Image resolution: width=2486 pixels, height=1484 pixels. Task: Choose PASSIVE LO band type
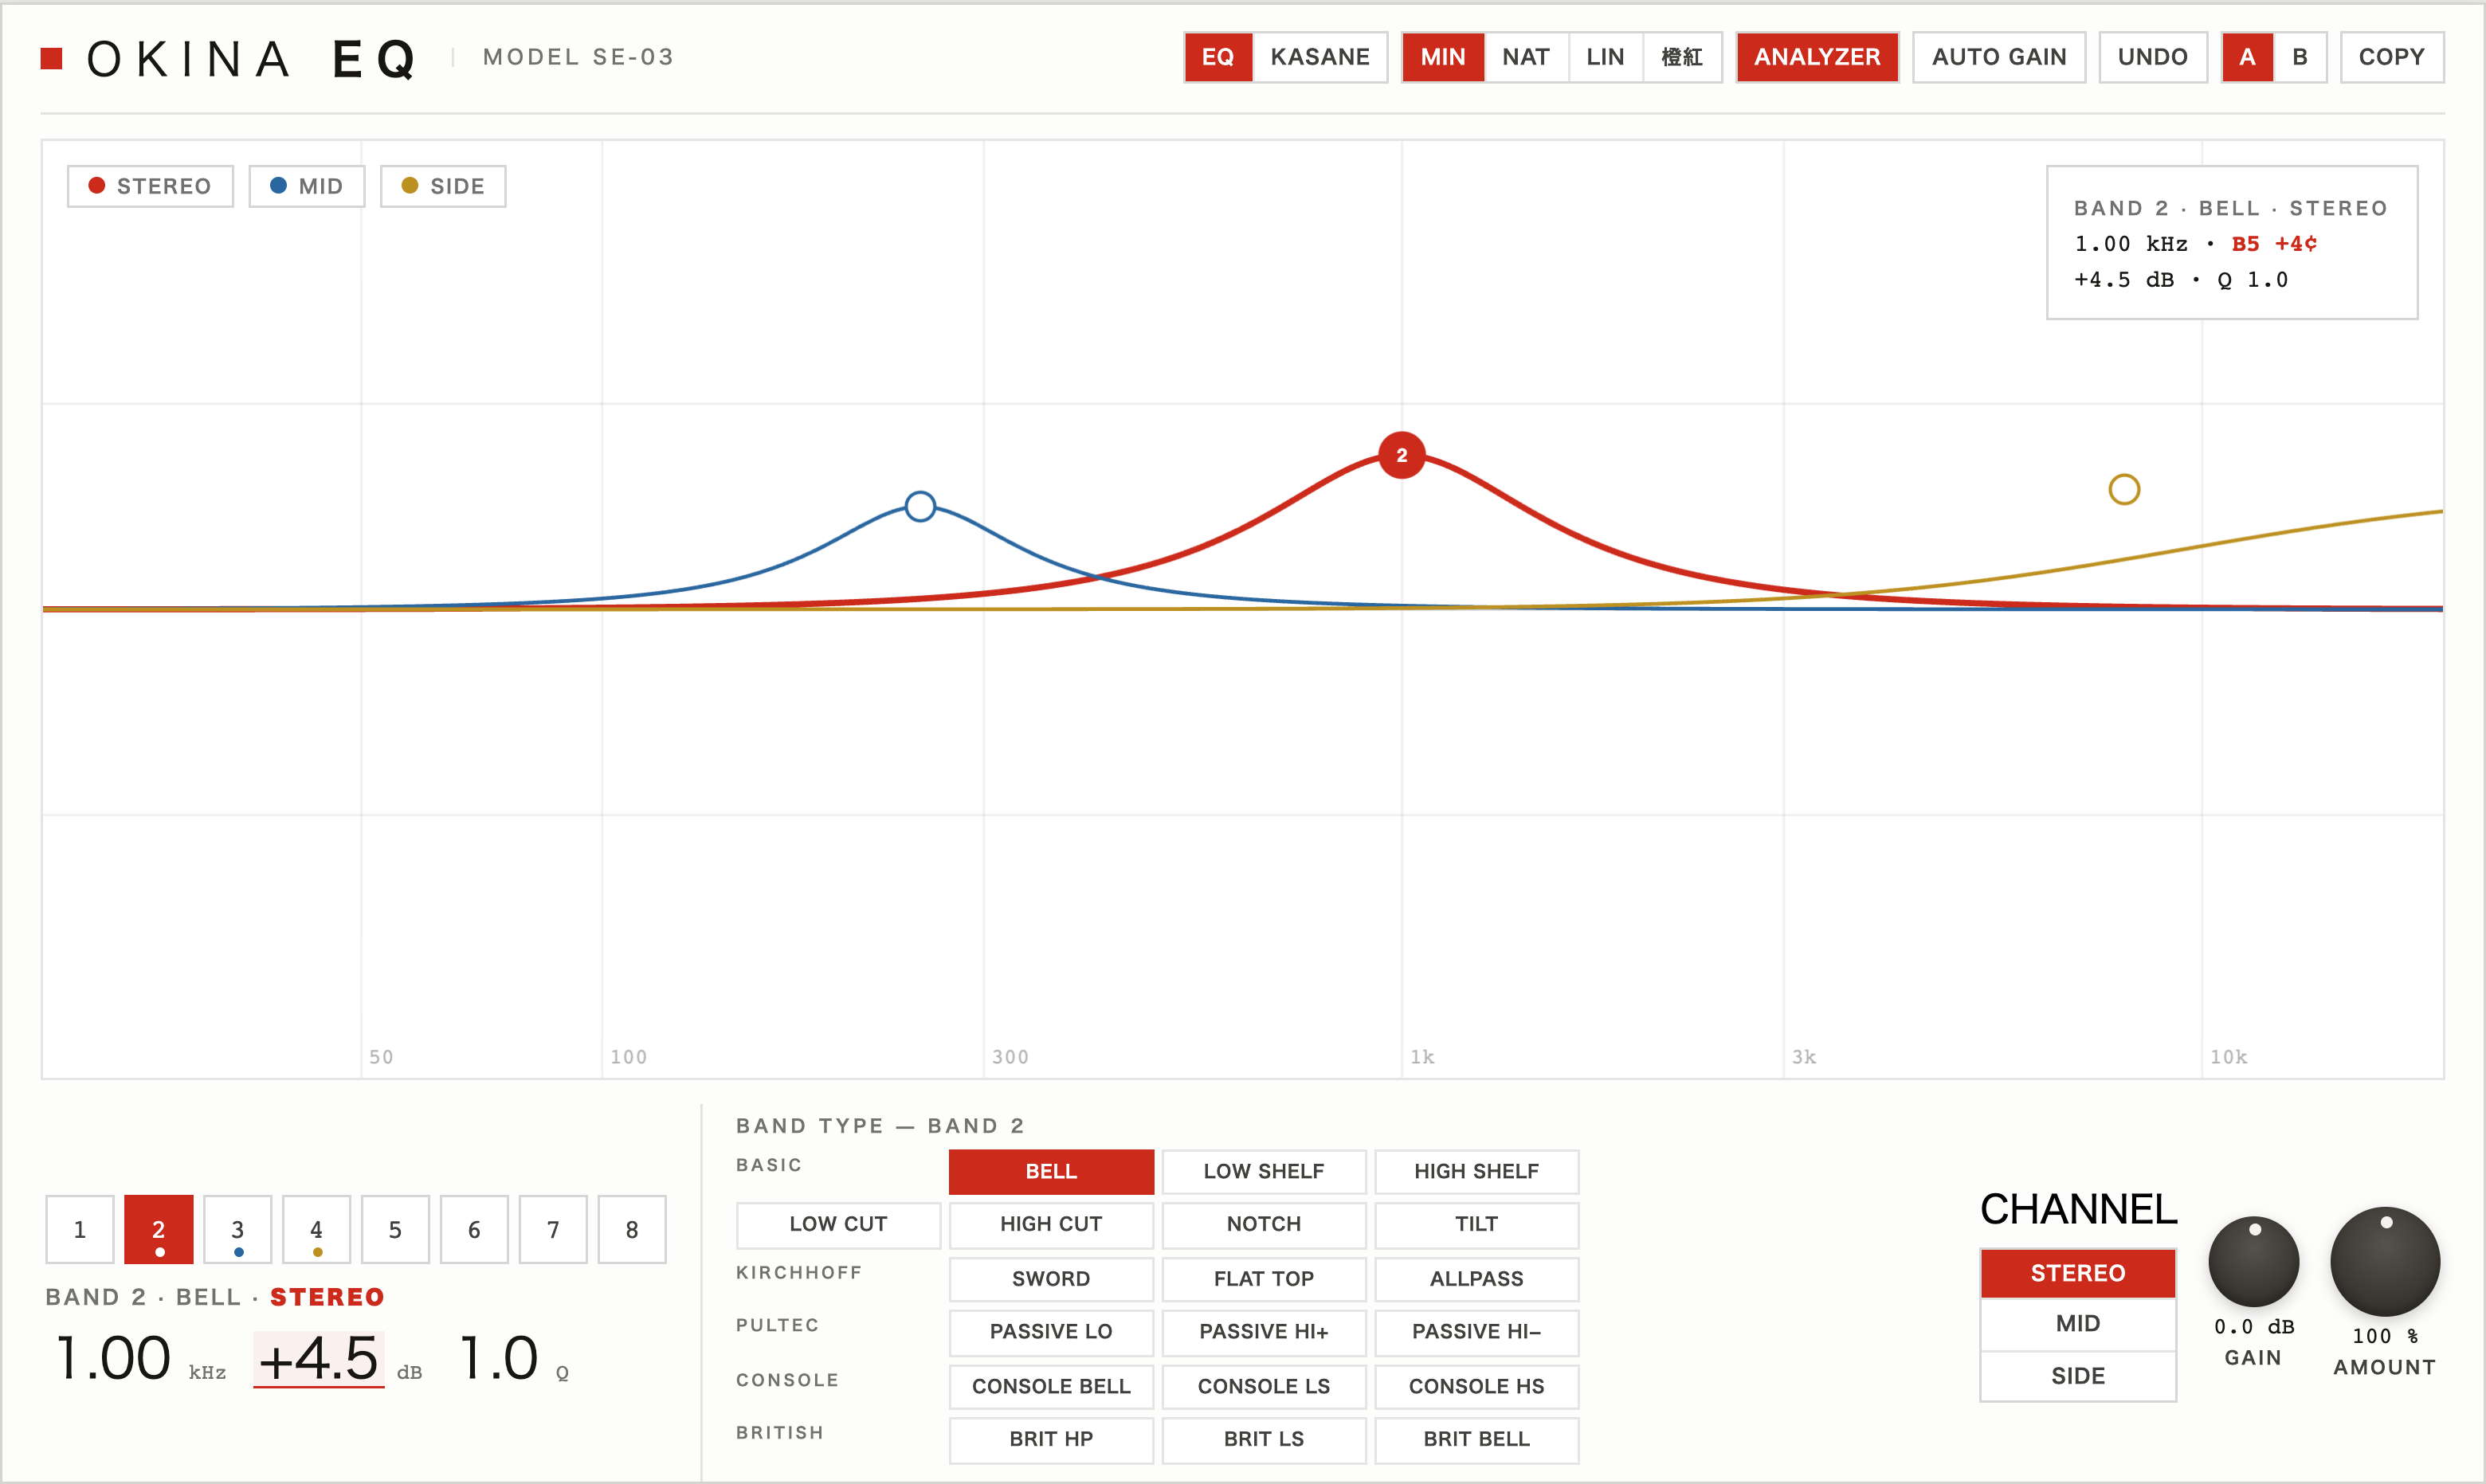click(x=1051, y=1332)
